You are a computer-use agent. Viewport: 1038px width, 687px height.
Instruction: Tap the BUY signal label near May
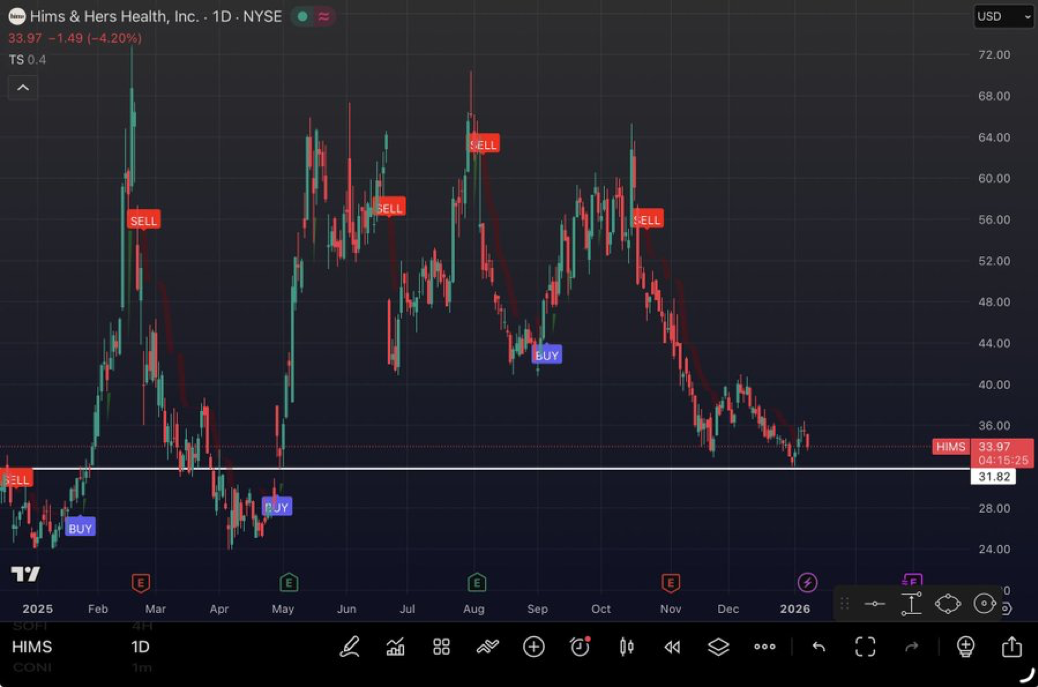pos(277,507)
